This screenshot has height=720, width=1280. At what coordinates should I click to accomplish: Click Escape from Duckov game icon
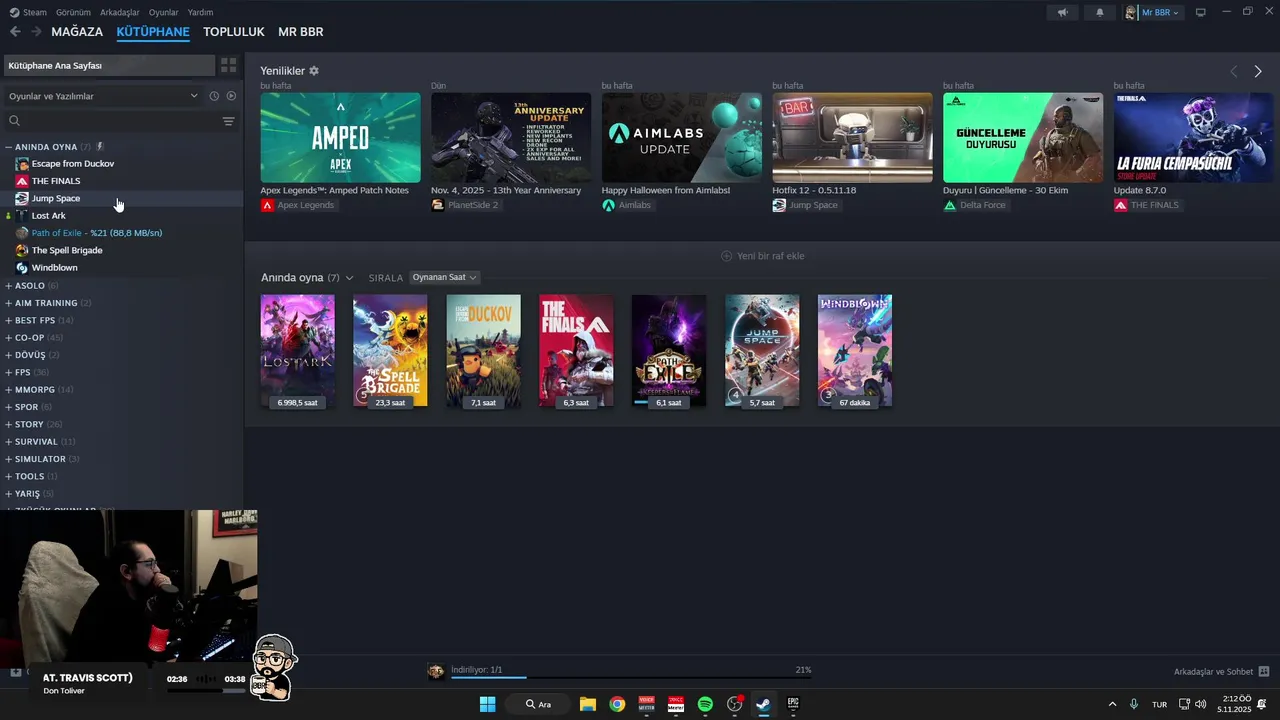tap(22, 164)
